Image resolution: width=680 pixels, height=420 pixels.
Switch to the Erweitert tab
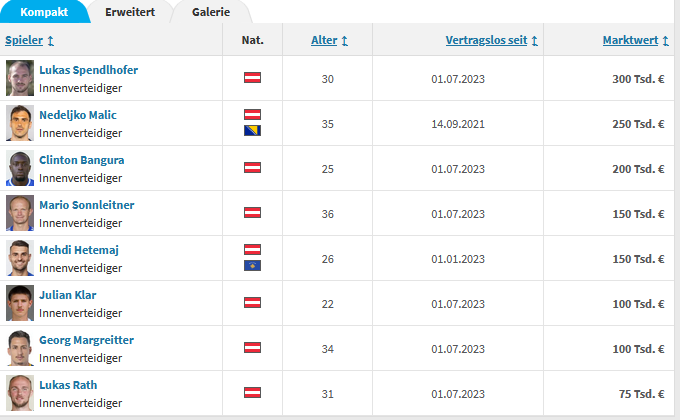click(130, 12)
